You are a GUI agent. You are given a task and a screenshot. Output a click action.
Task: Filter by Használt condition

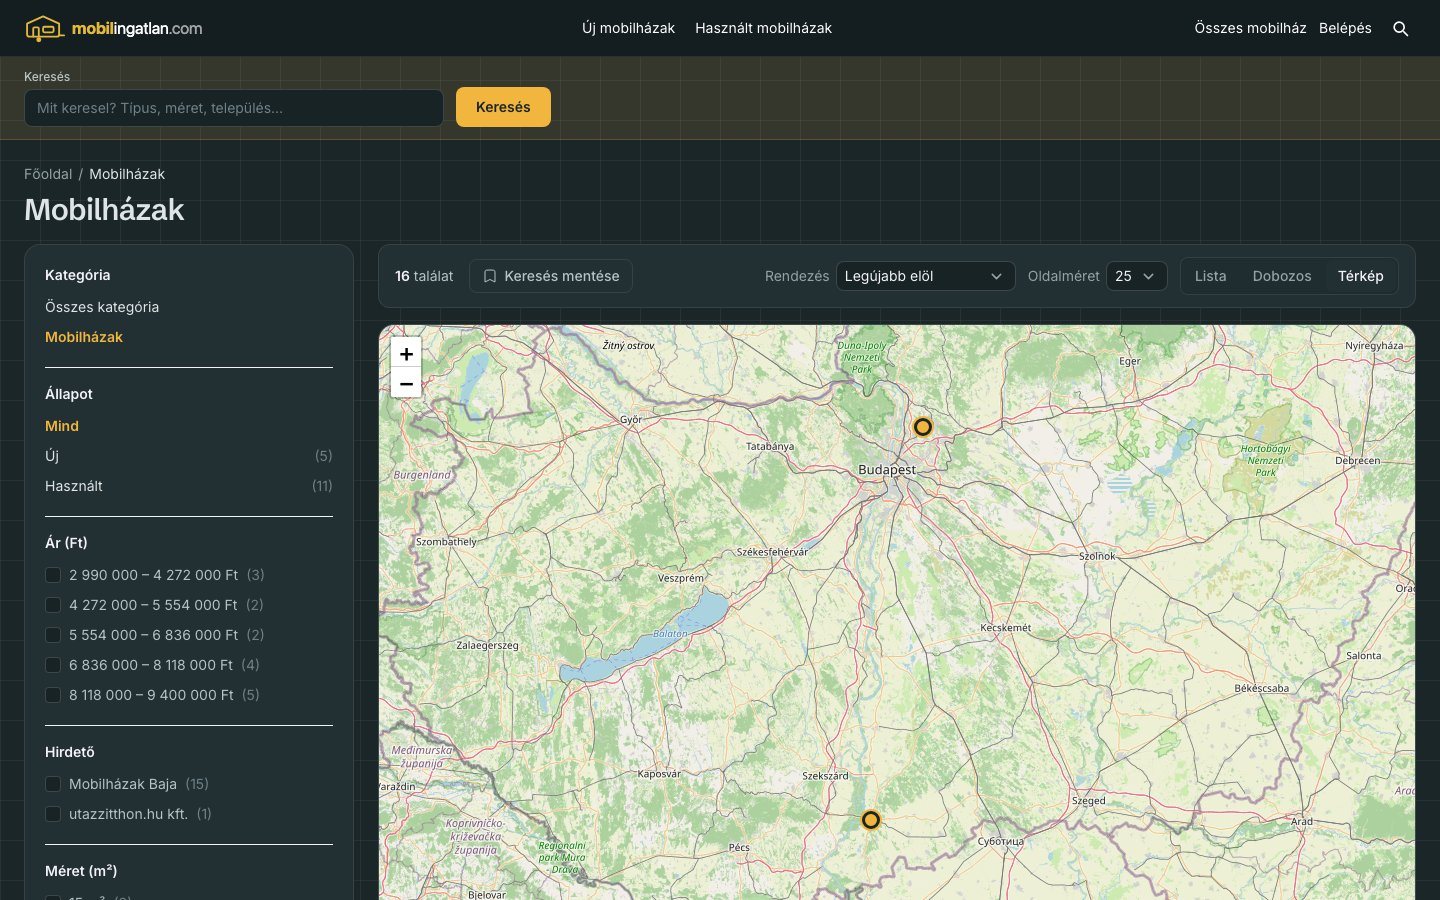74,486
